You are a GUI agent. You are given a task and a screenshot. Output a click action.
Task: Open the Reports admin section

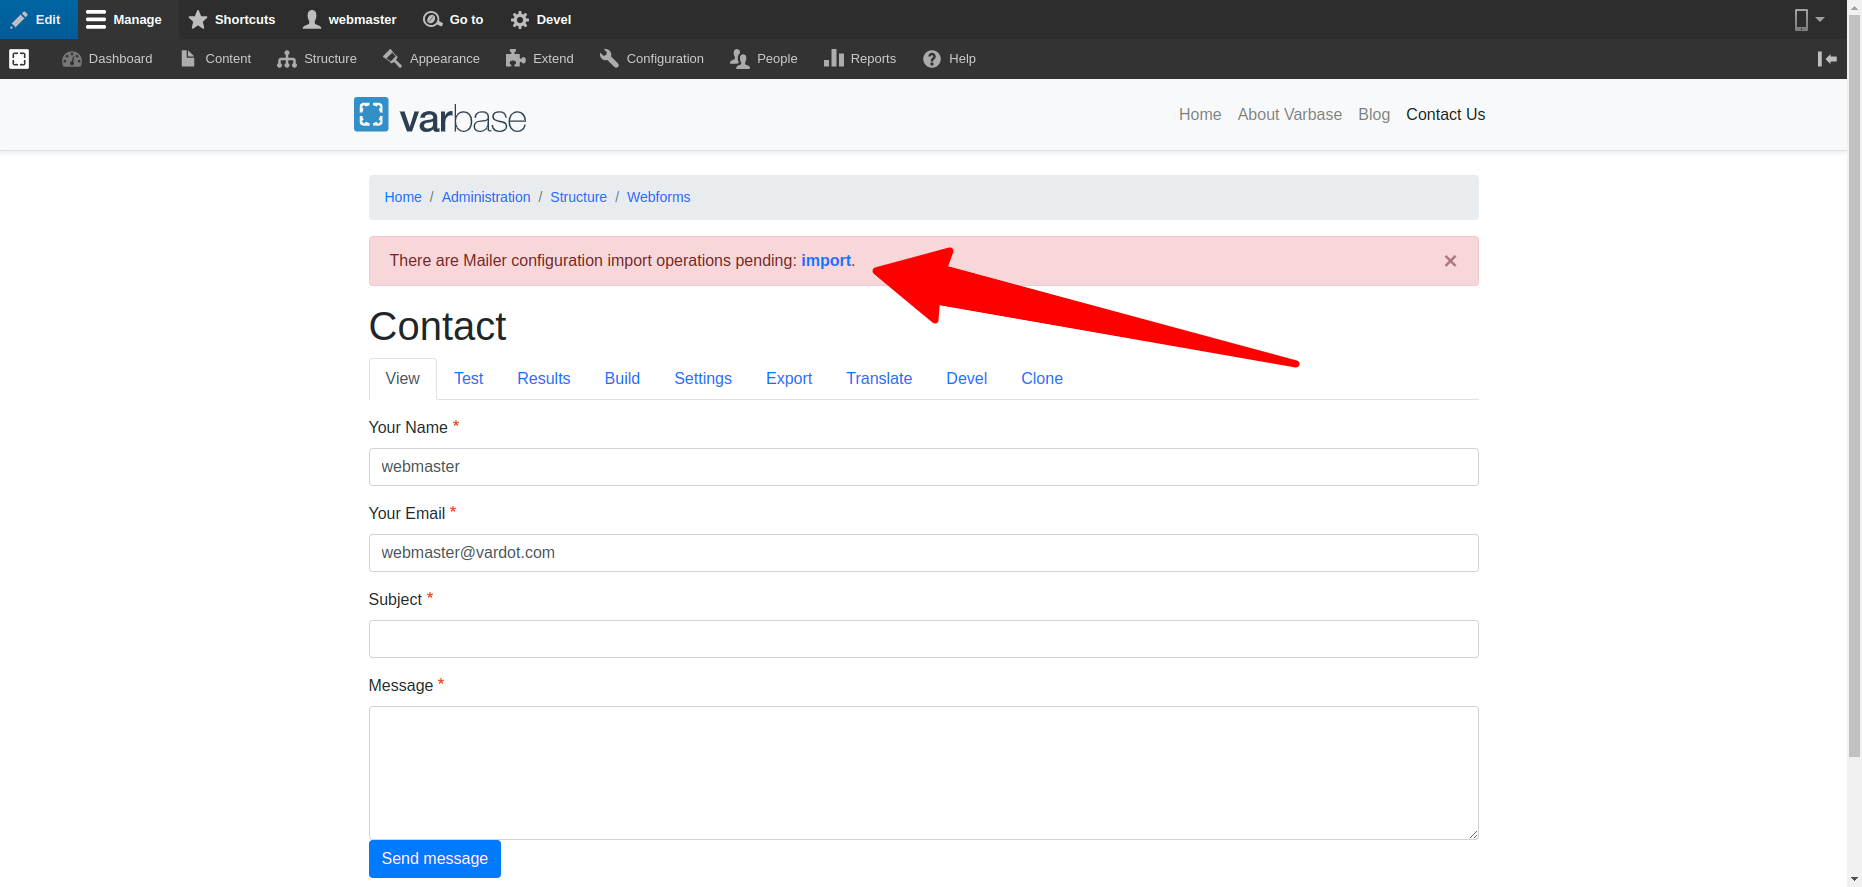click(860, 59)
